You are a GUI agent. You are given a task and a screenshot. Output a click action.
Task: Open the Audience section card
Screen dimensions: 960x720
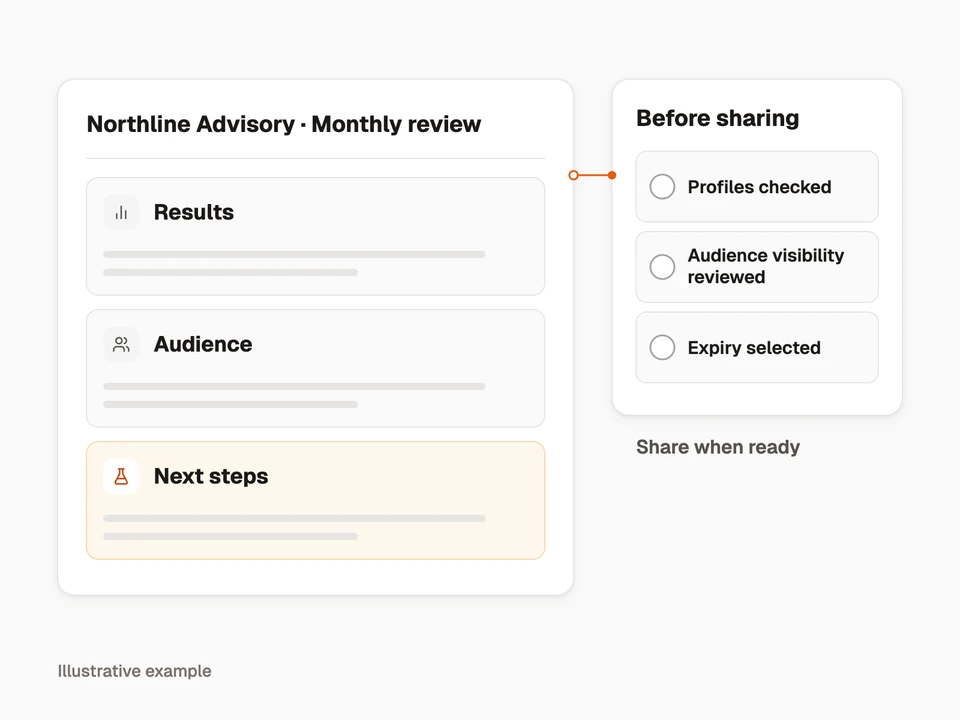pos(315,369)
